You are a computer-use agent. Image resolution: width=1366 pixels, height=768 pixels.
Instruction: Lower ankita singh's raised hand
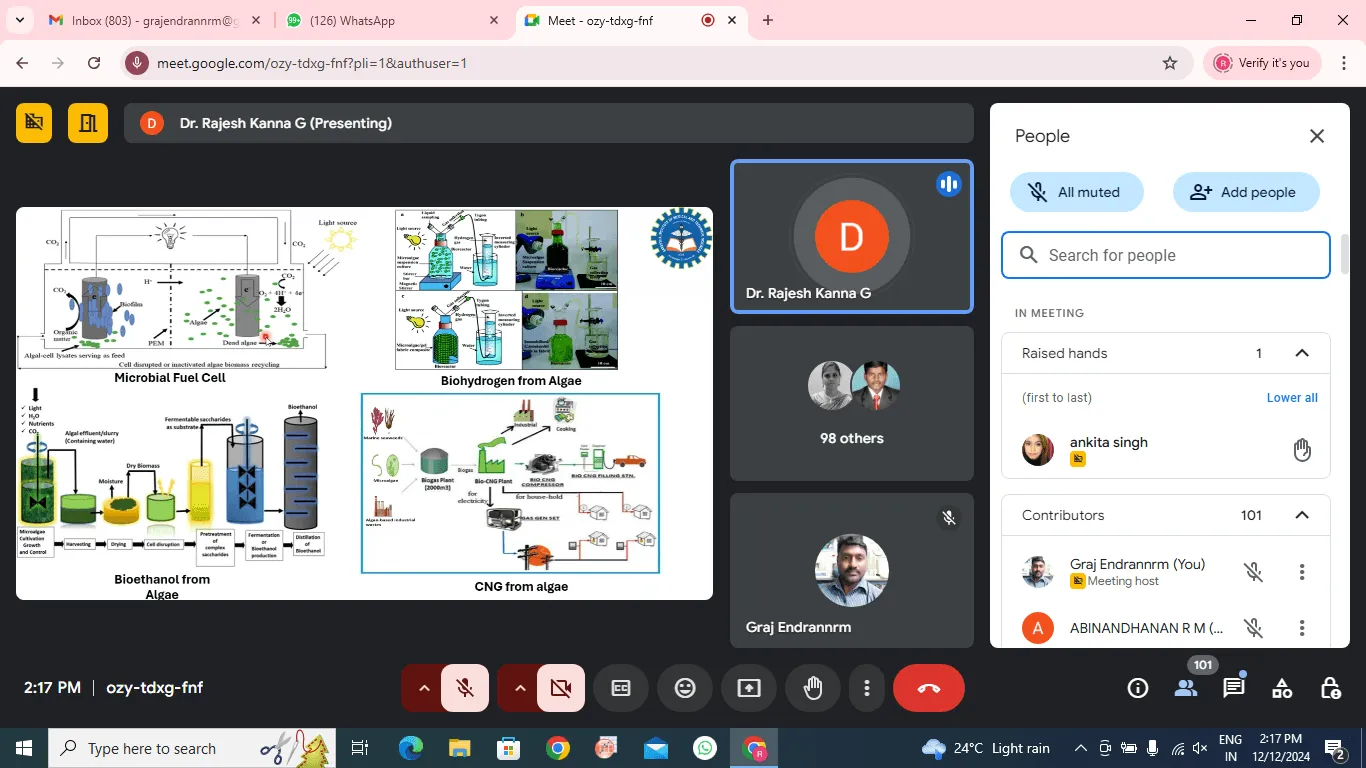tap(1302, 450)
